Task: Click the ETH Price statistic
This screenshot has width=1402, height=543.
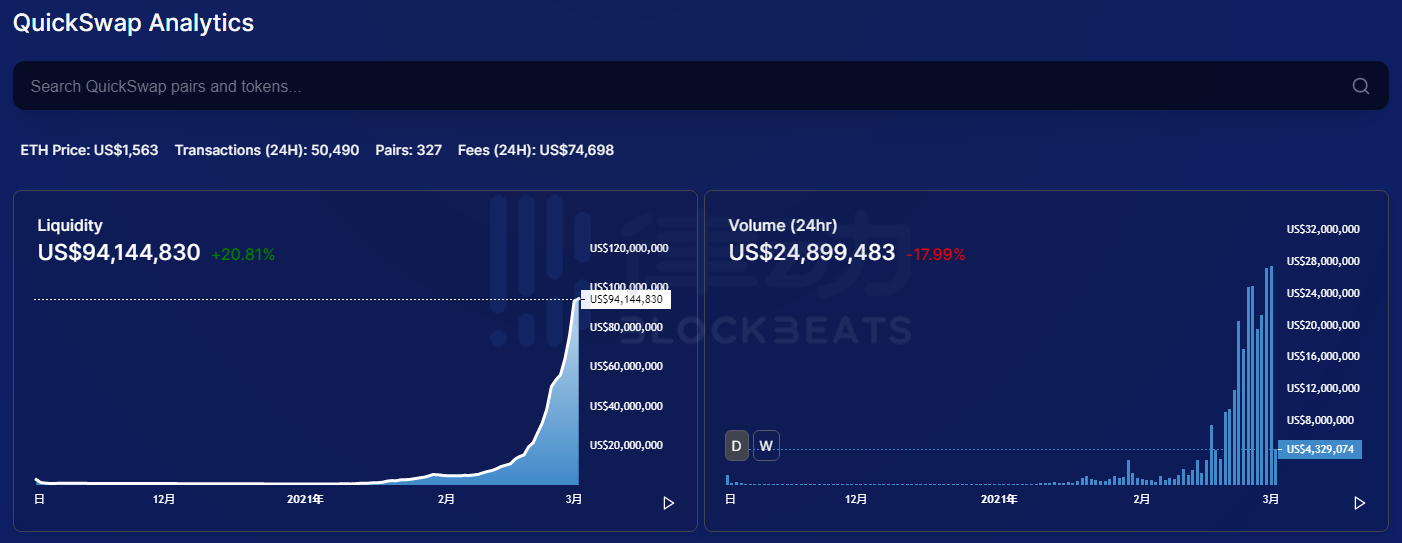Action: [89, 150]
